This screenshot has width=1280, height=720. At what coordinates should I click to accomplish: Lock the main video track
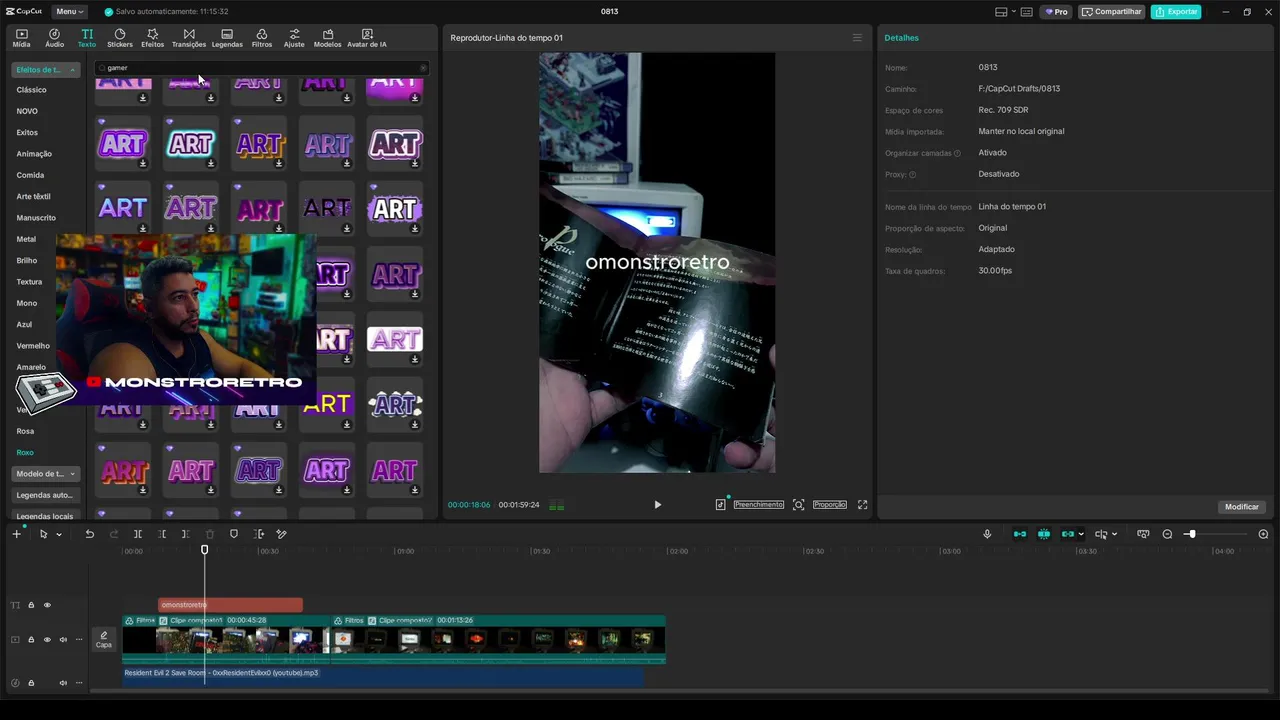tap(31, 640)
